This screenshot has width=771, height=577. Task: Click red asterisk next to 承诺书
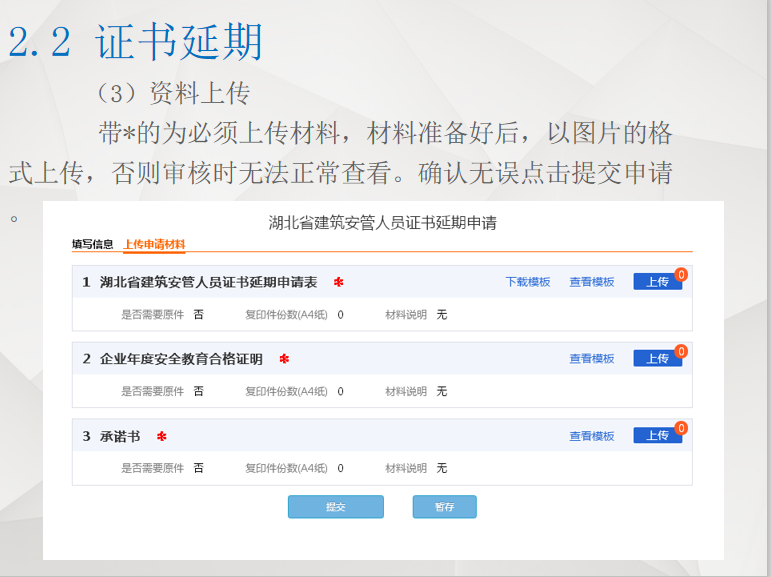click(x=162, y=436)
